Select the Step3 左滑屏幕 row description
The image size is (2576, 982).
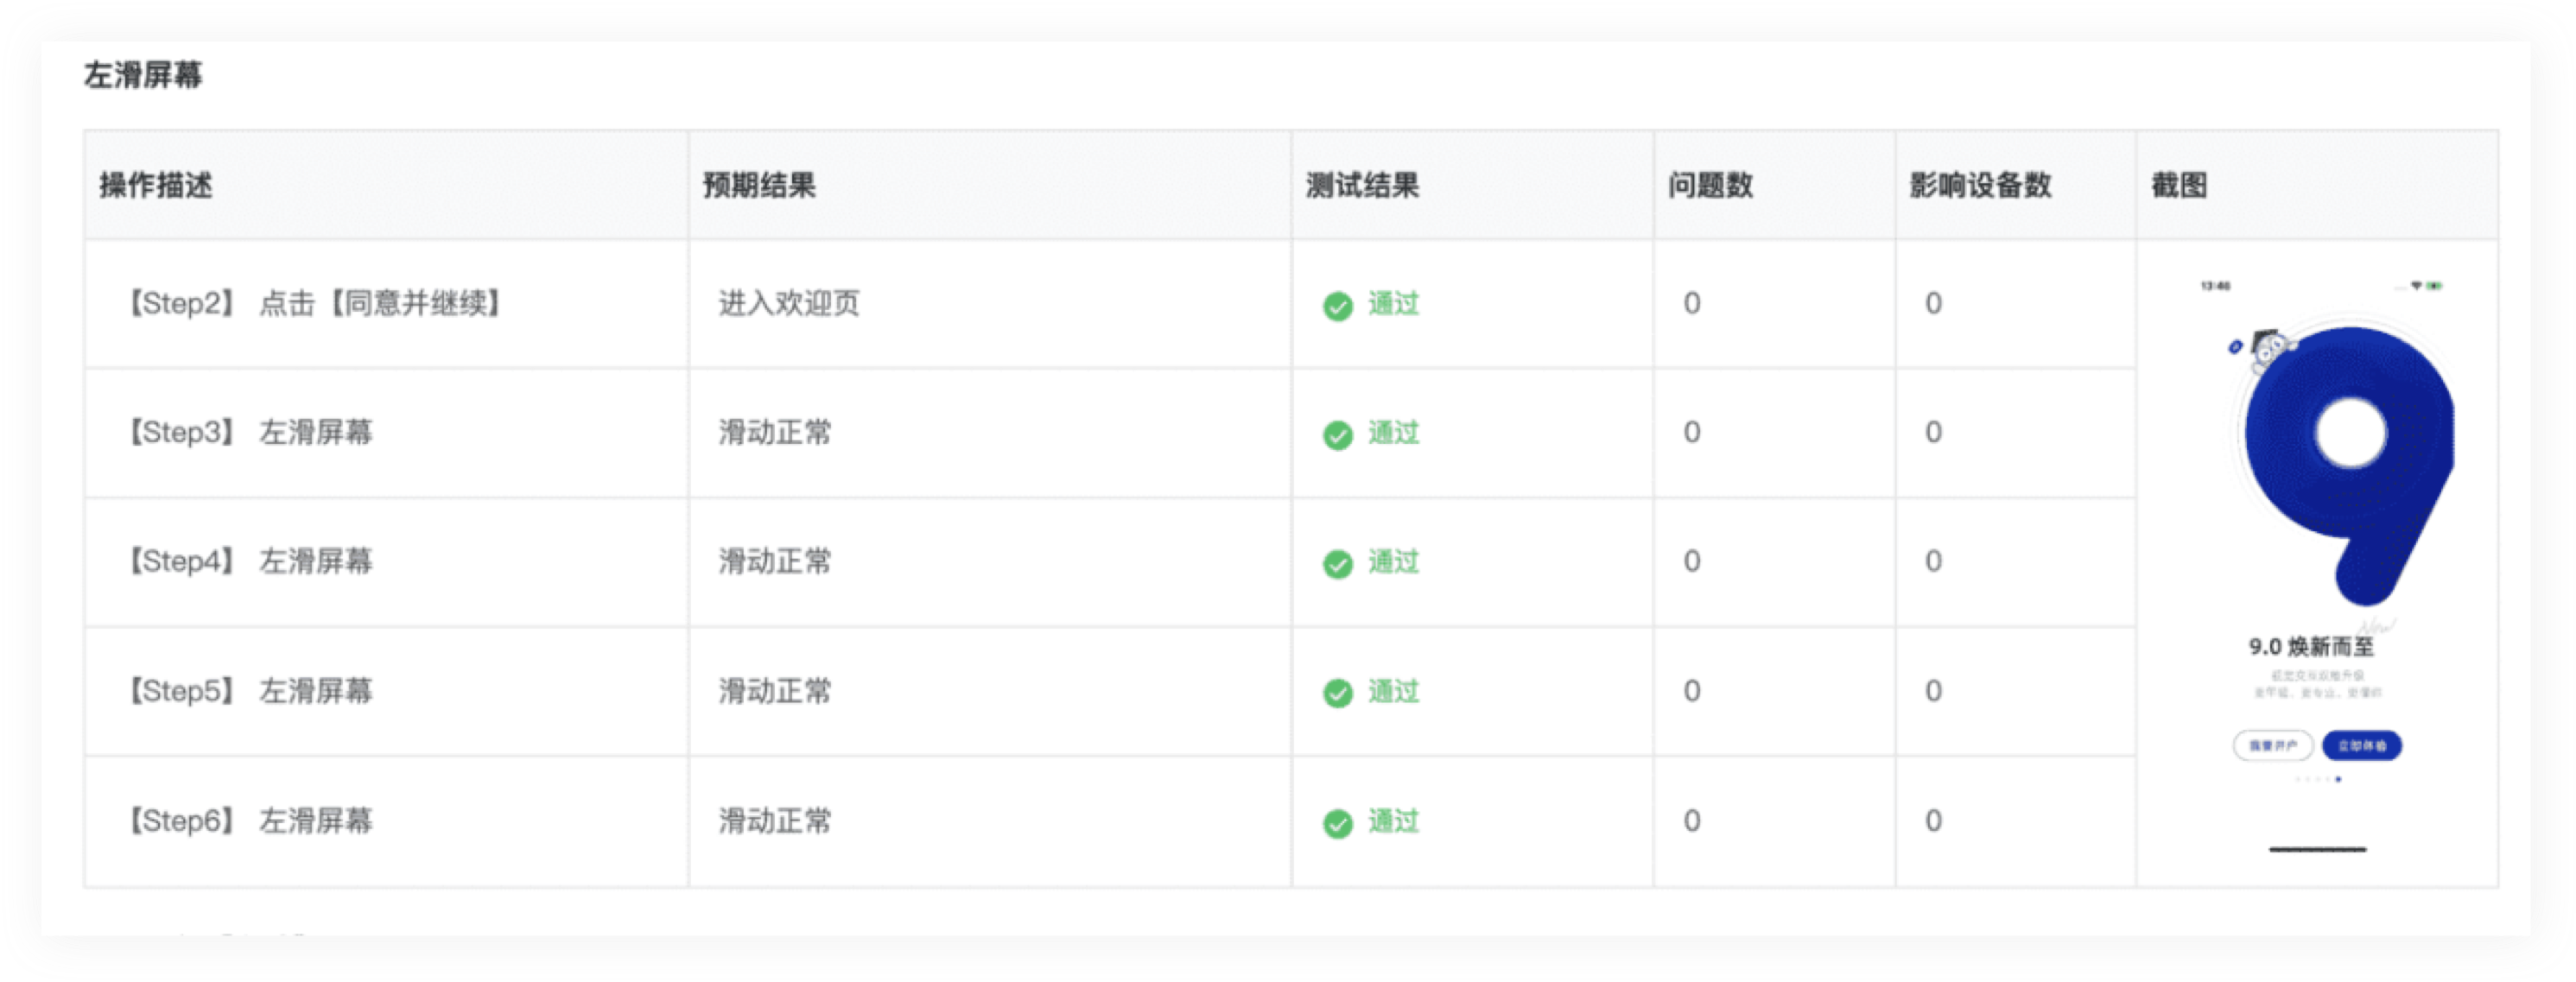pos(250,433)
